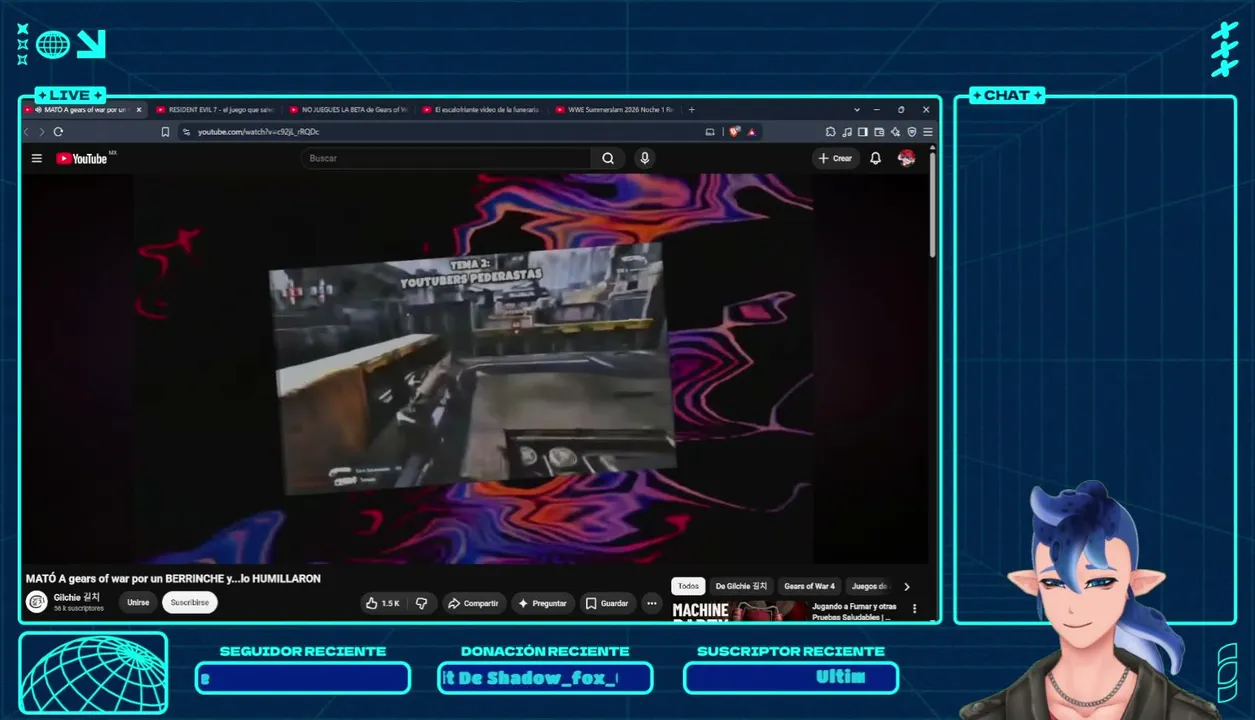Go back in the browser
1255x720 pixels.
click(27, 131)
